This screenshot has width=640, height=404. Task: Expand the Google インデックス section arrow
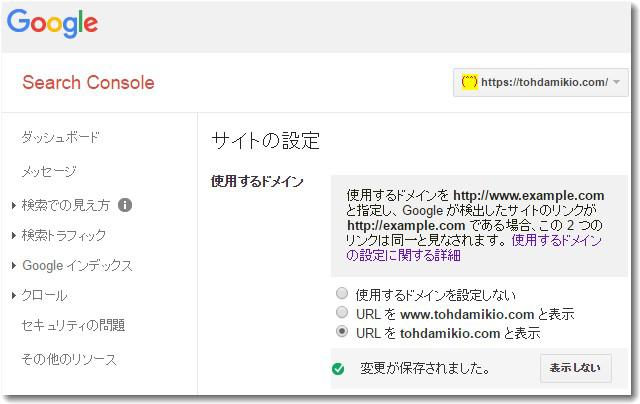click(13, 266)
